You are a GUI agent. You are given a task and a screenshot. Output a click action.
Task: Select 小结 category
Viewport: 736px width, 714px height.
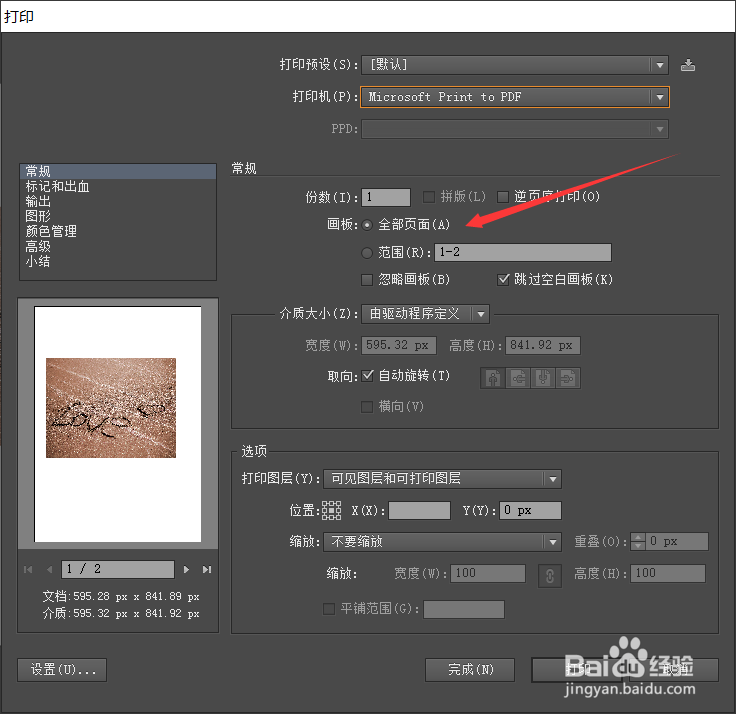pos(118,261)
